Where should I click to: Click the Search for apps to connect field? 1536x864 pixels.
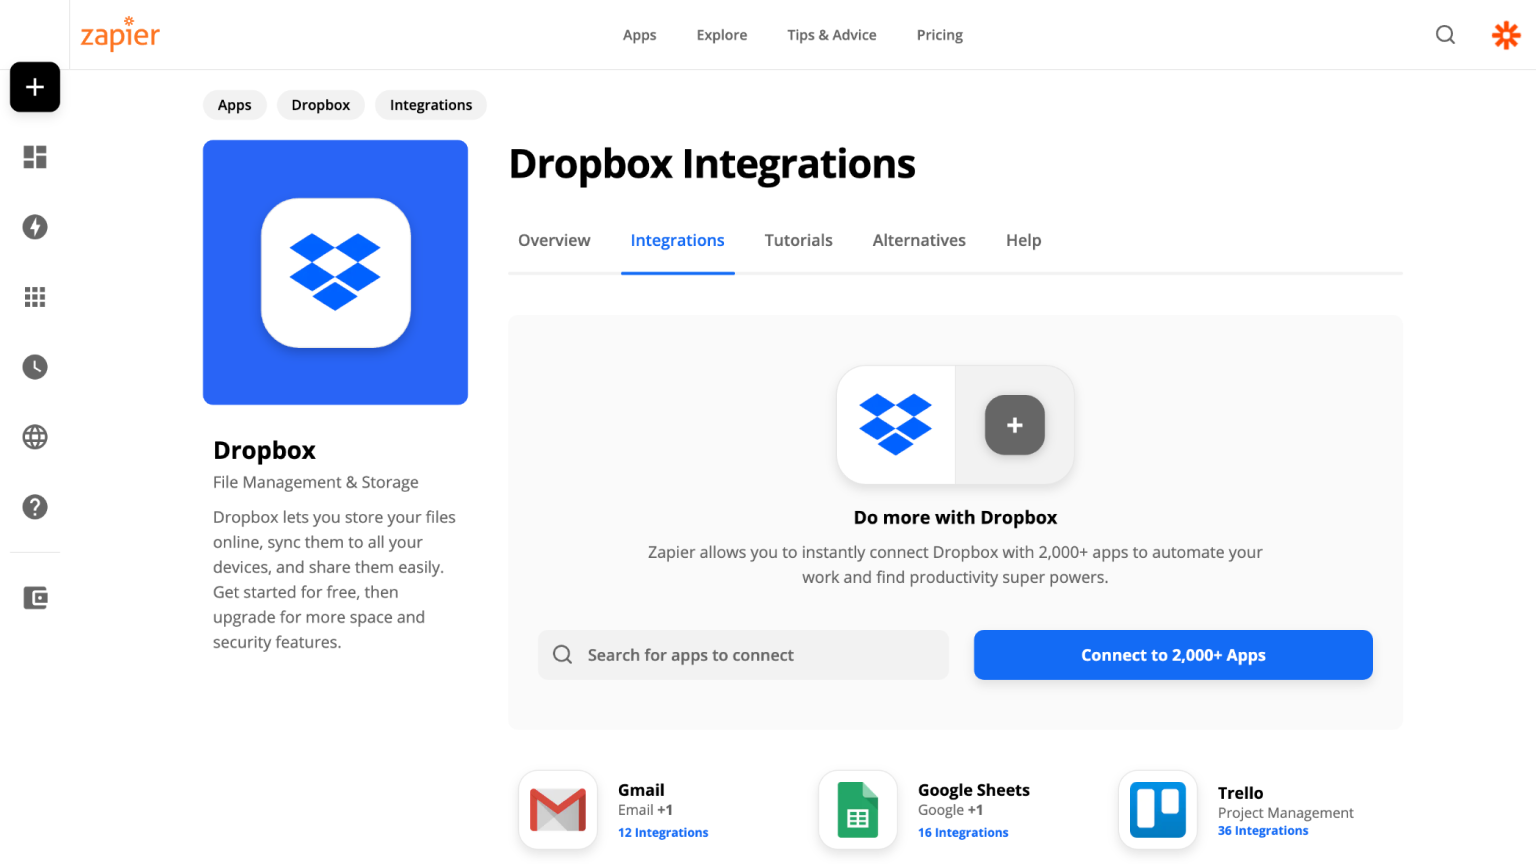tap(743, 655)
